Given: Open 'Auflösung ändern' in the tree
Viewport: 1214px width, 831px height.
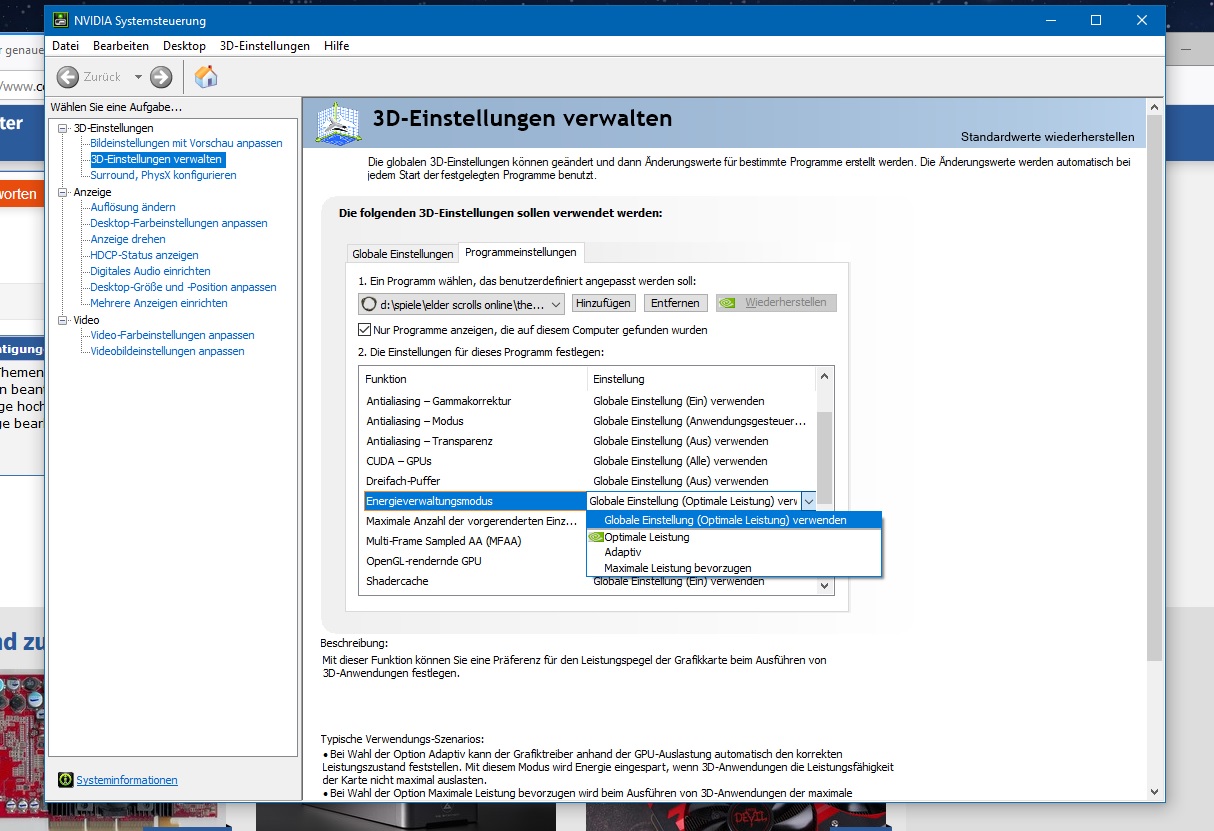Looking at the screenshot, I should click(x=133, y=207).
